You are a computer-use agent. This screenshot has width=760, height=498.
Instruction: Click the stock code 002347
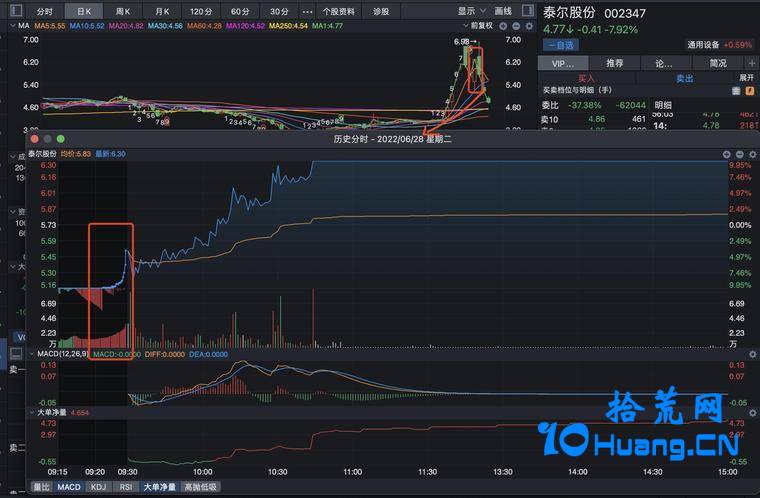click(625, 13)
